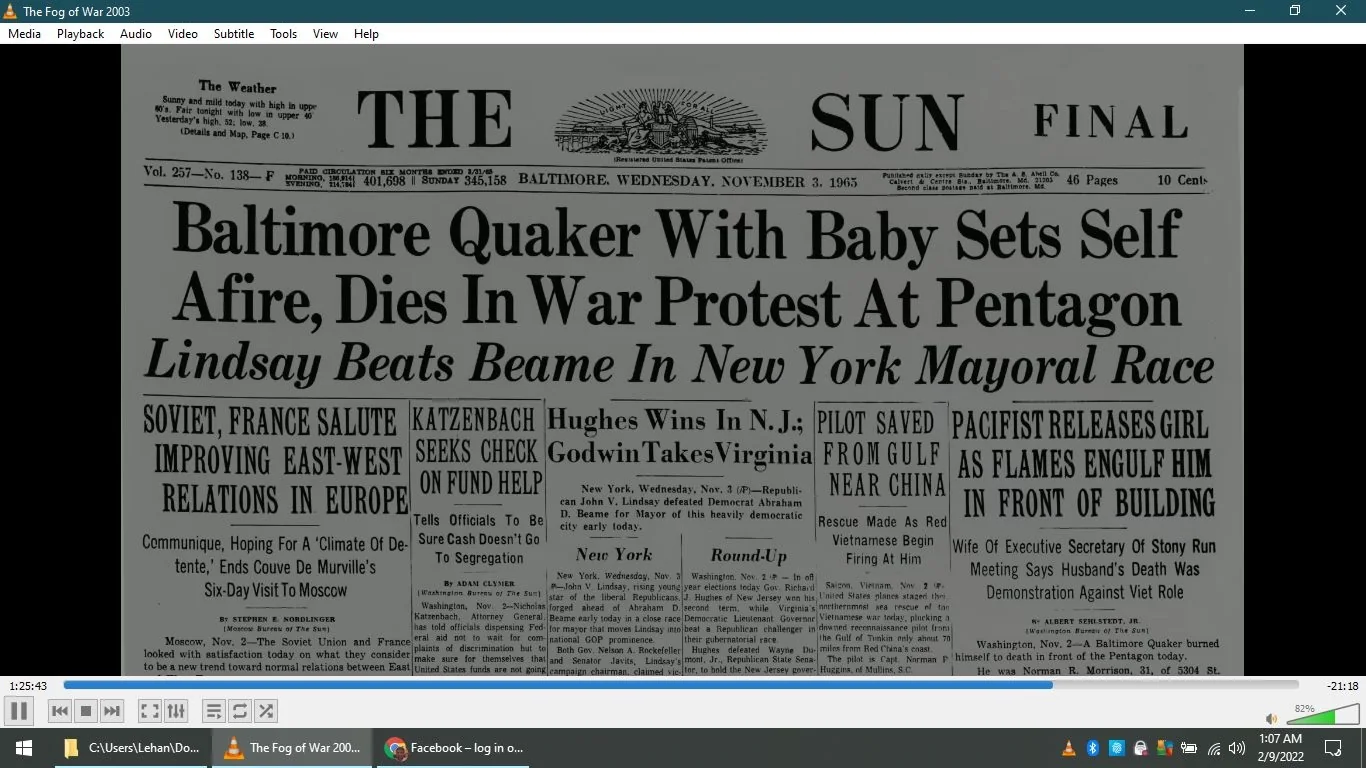1366x768 pixels.
Task: Click the padlock tray icon
Action: coord(1140,748)
